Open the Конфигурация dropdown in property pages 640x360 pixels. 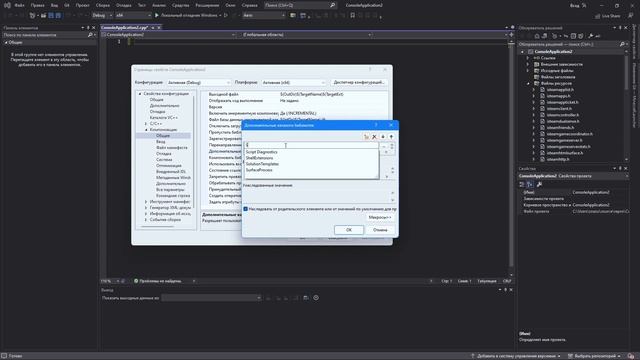click(199, 82)
